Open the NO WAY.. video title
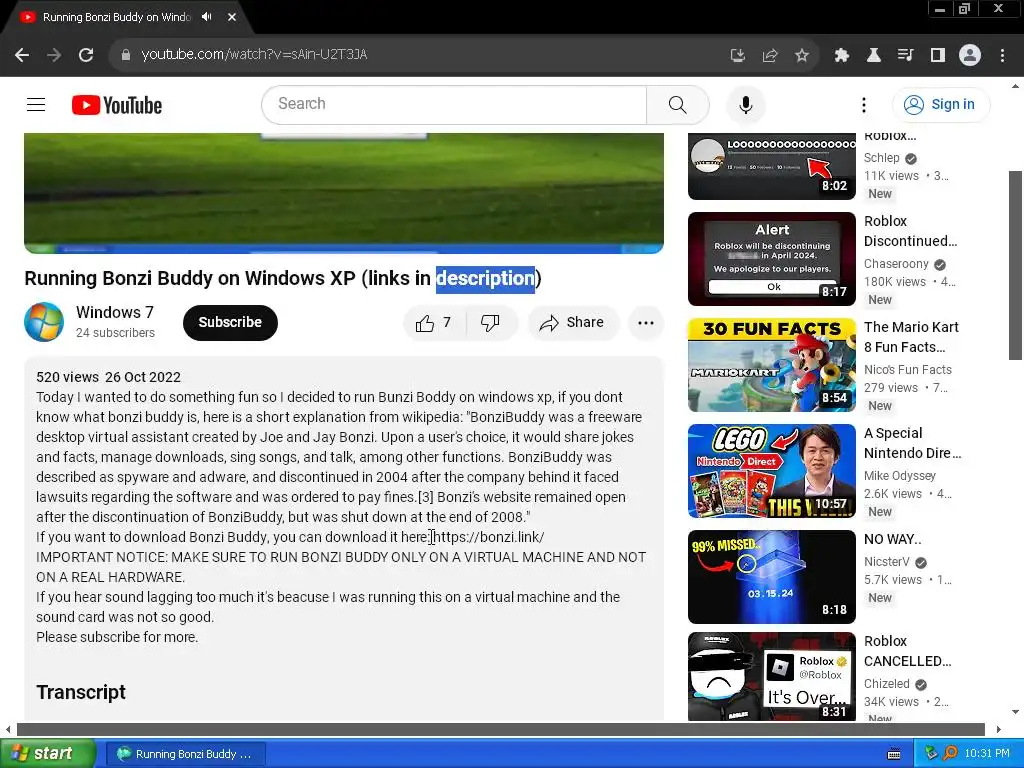 click(893, 539)
